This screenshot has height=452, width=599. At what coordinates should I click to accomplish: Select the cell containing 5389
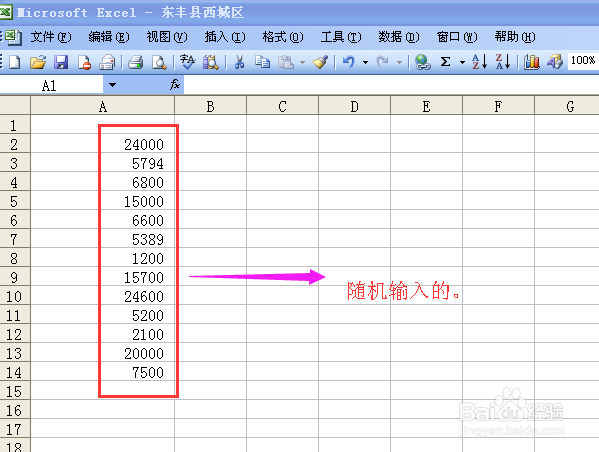tap(102, 239)
